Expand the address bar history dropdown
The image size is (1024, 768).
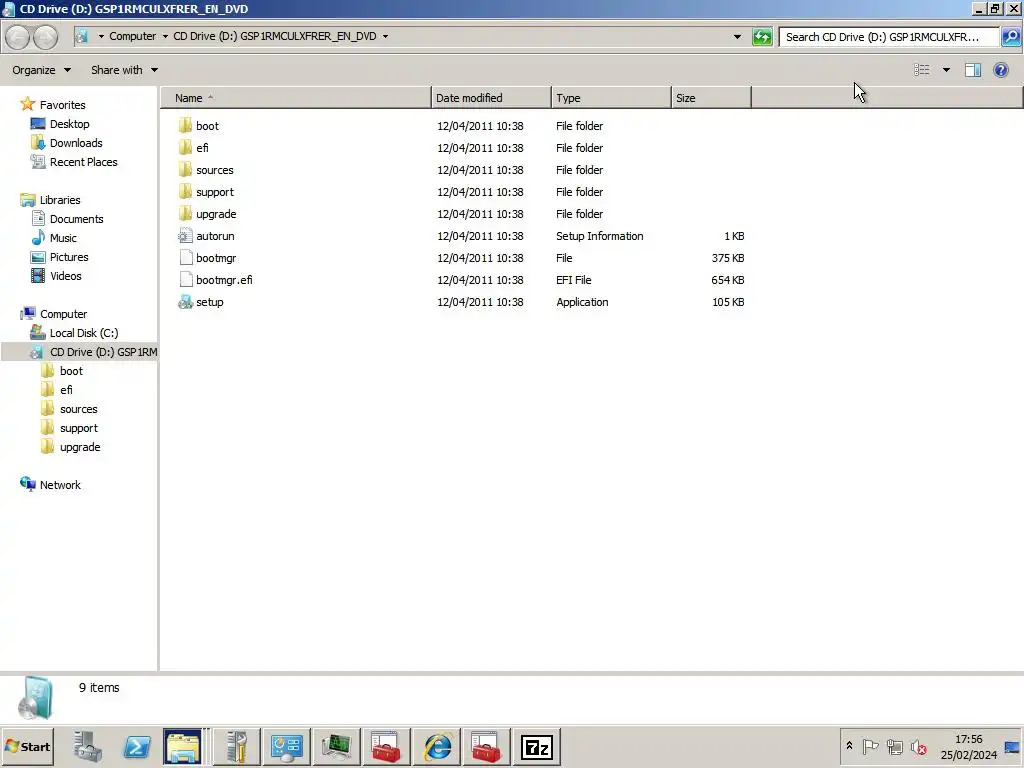(737, 37)
